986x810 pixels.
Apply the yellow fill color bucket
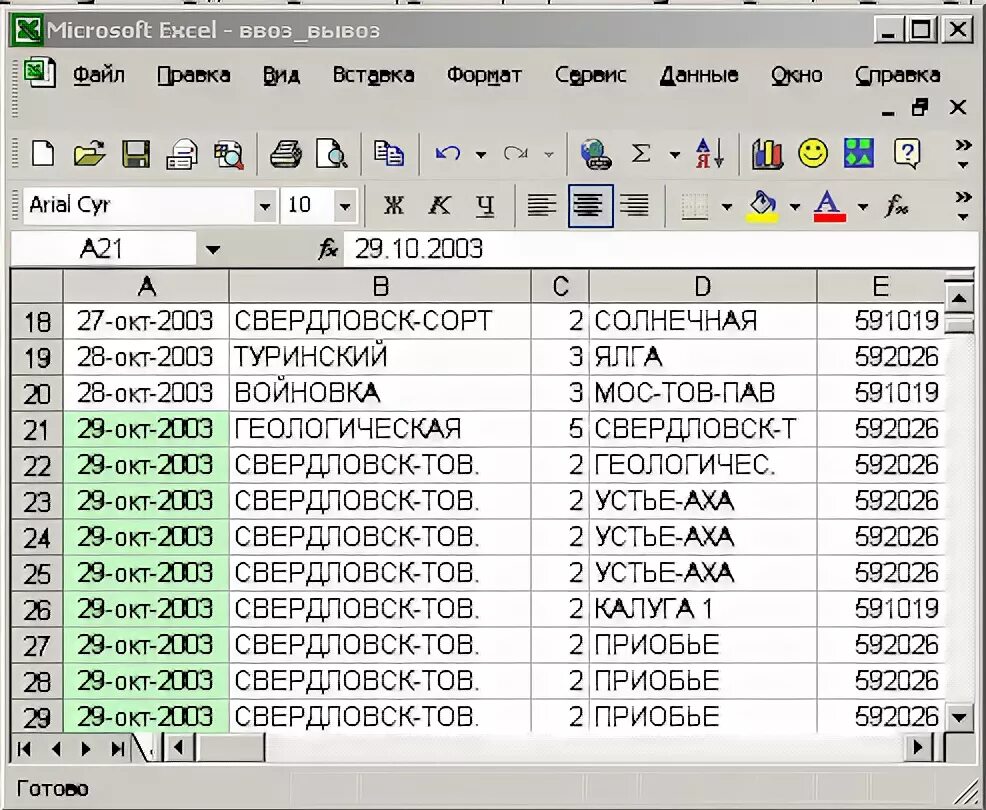pos(762,206)
